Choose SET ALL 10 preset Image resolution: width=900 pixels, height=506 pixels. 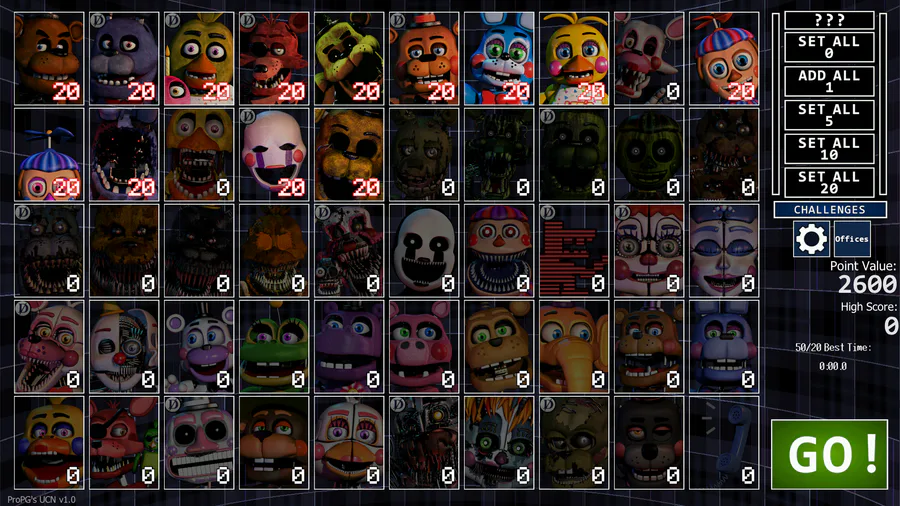829,149
